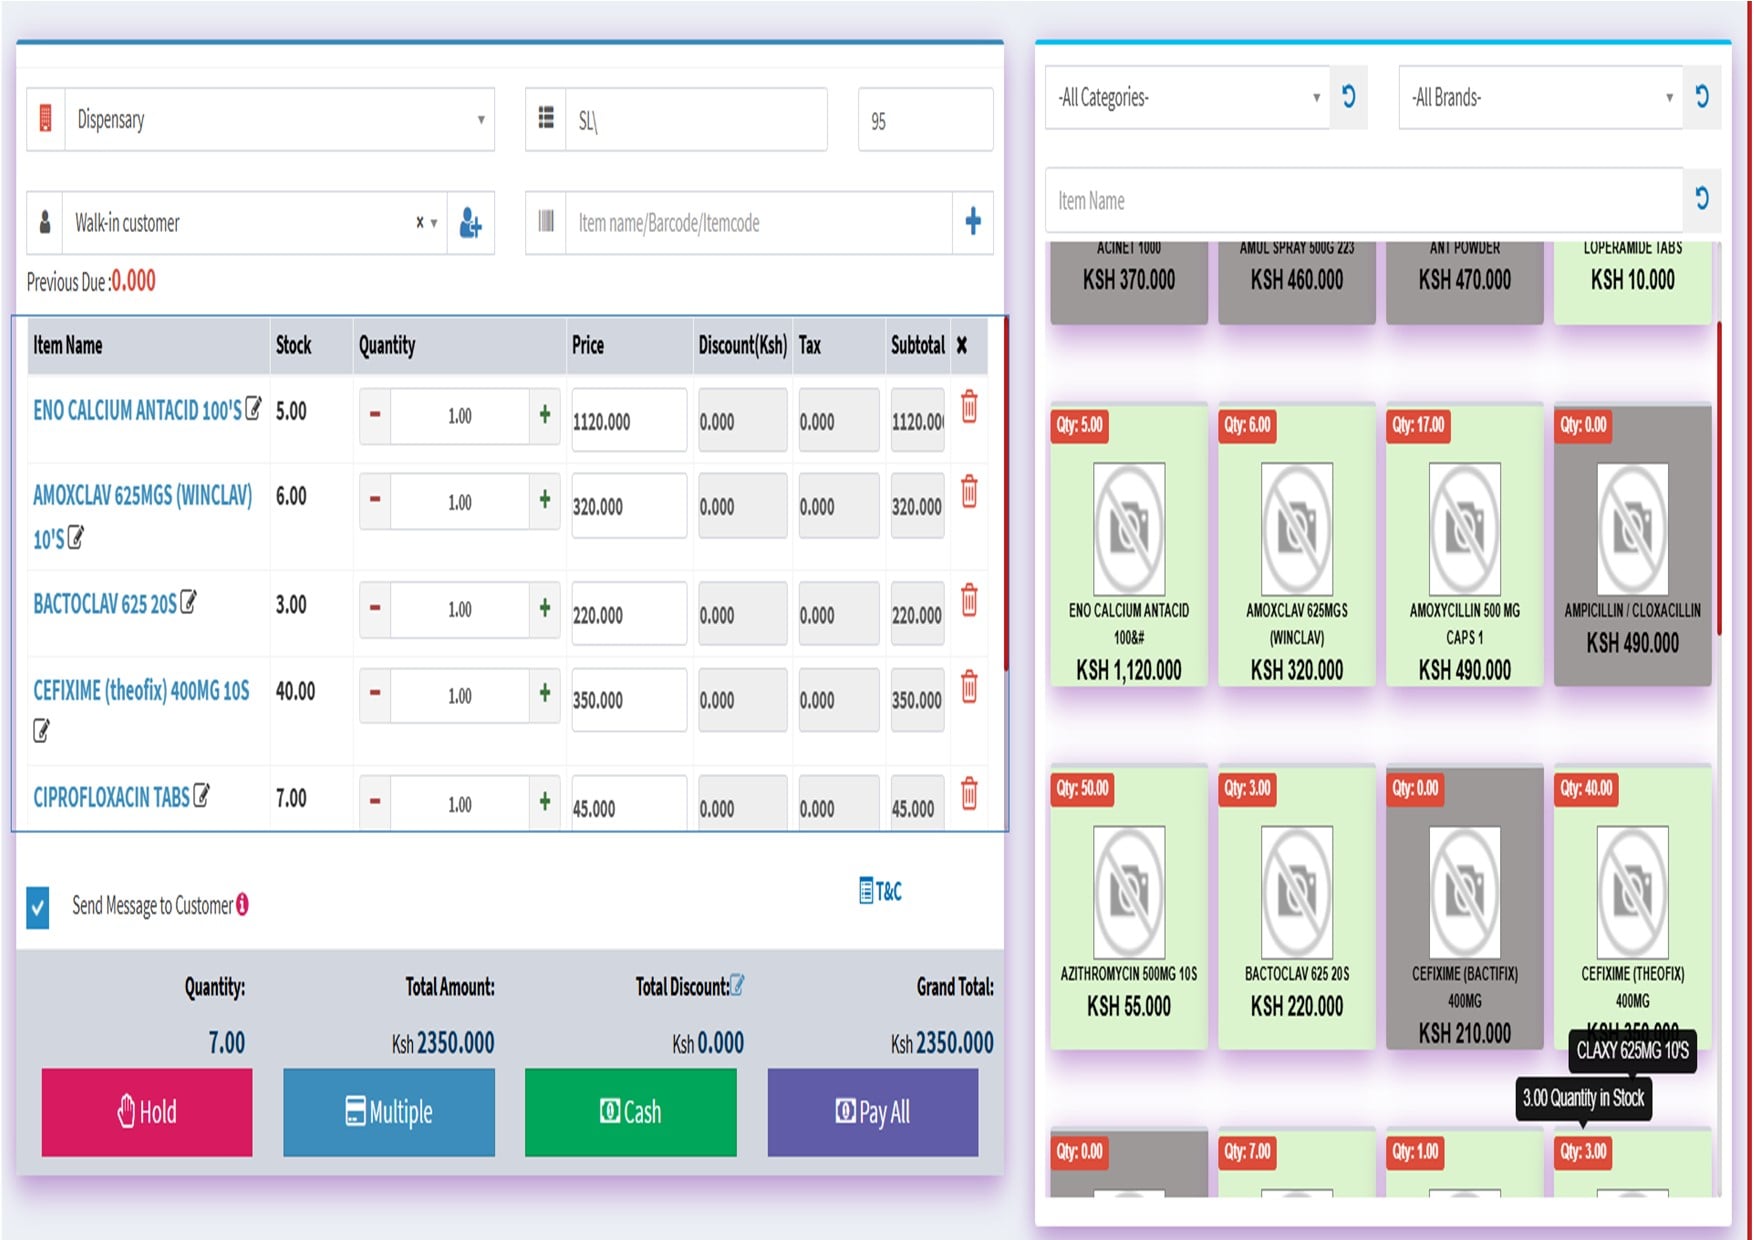Open the Walk-in customer dropdown
The height and width of the screenshot is (1240, 1754).
tap(255, 222)
